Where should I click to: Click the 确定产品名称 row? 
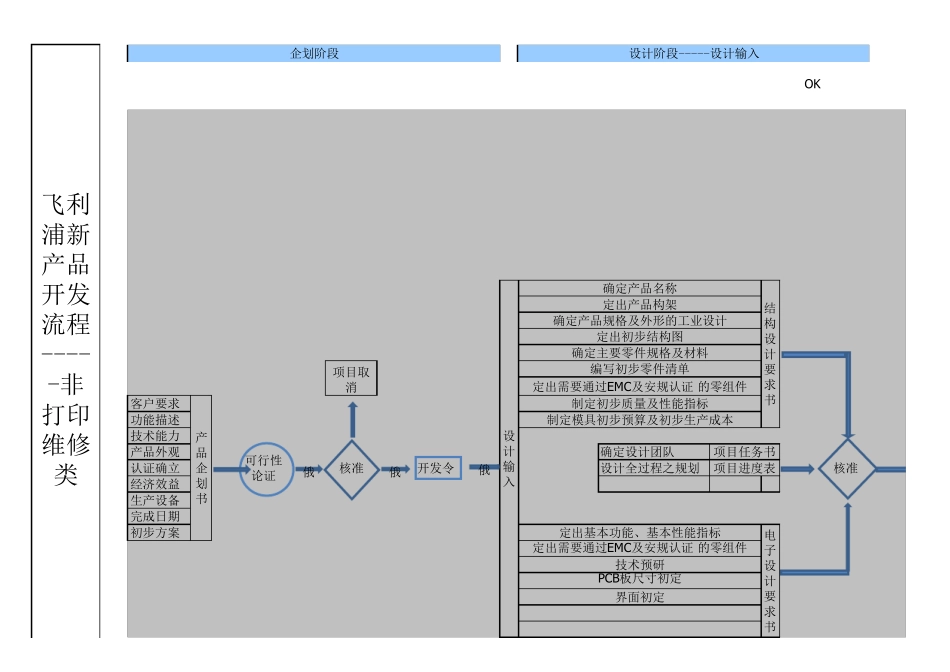tap(640, 288)
